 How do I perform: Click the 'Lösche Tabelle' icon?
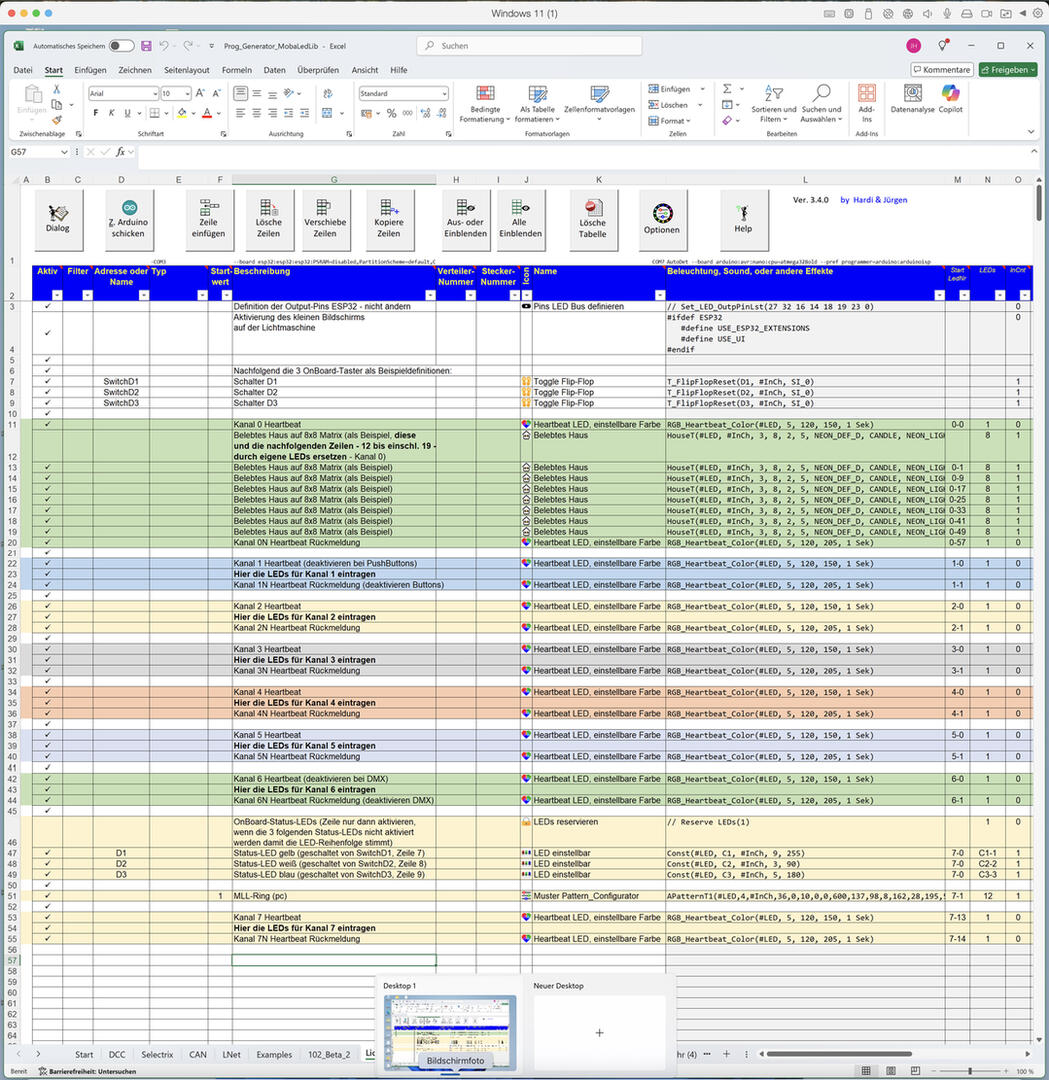point(592,208)
